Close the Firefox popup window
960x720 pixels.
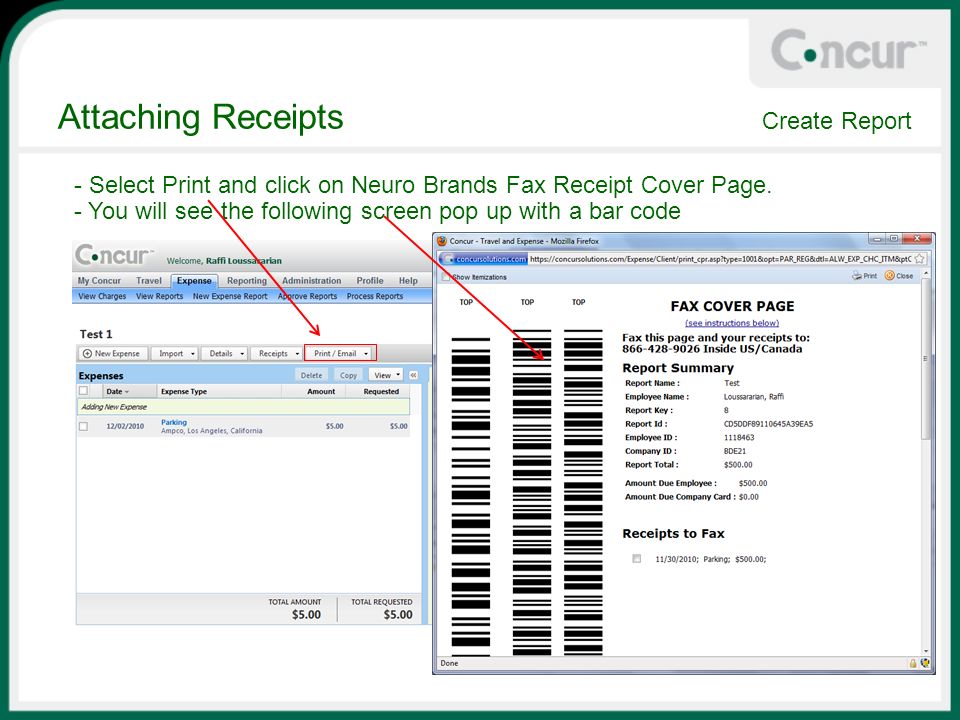[x=917, y=239]
